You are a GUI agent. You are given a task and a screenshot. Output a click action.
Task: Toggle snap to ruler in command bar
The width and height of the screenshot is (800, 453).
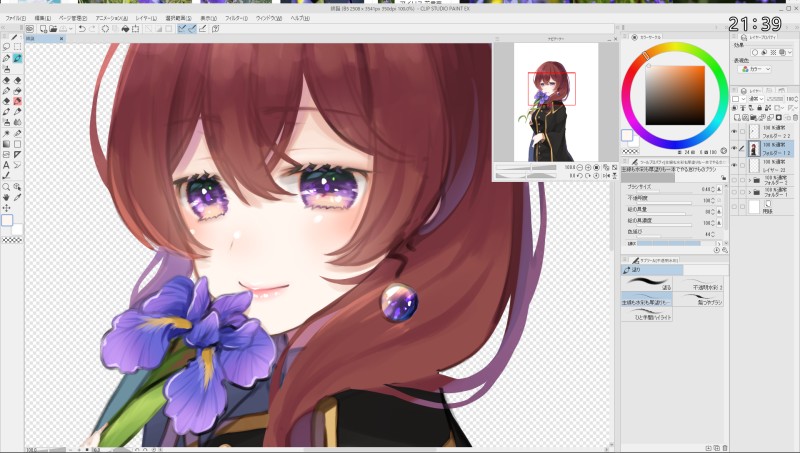[182, 29]
